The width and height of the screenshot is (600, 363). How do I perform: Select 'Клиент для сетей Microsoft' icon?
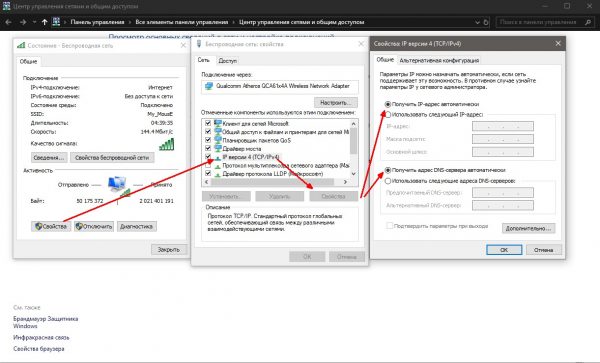click(218, 123)
